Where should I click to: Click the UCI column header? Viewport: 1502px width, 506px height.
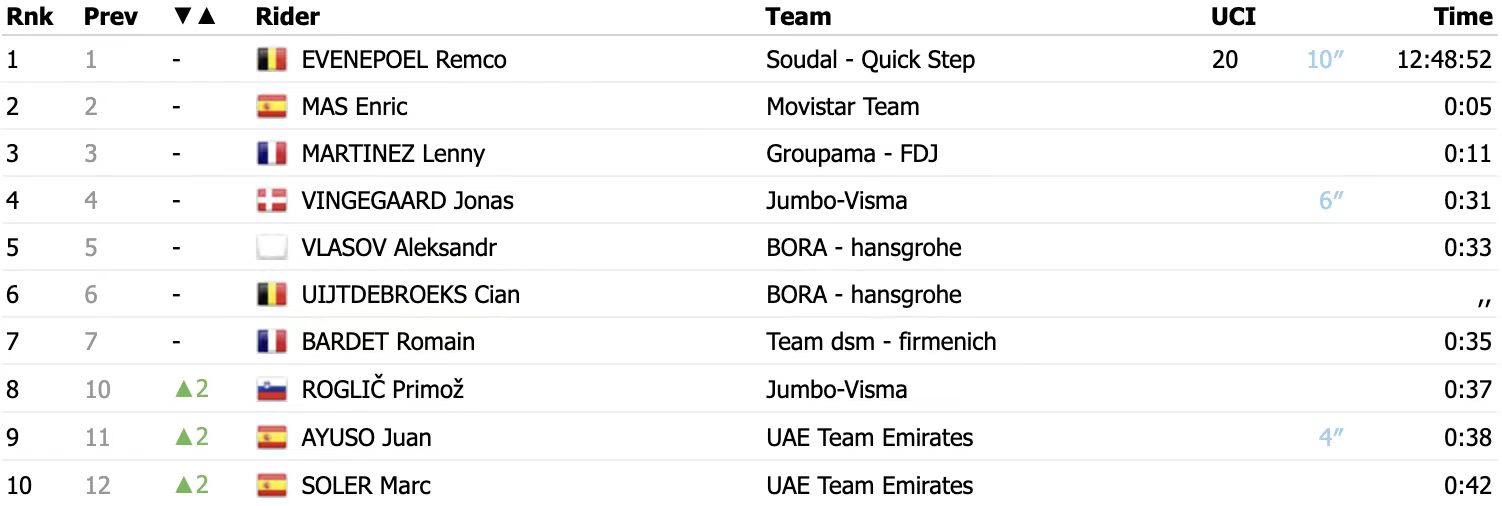tap(1233, 17)
